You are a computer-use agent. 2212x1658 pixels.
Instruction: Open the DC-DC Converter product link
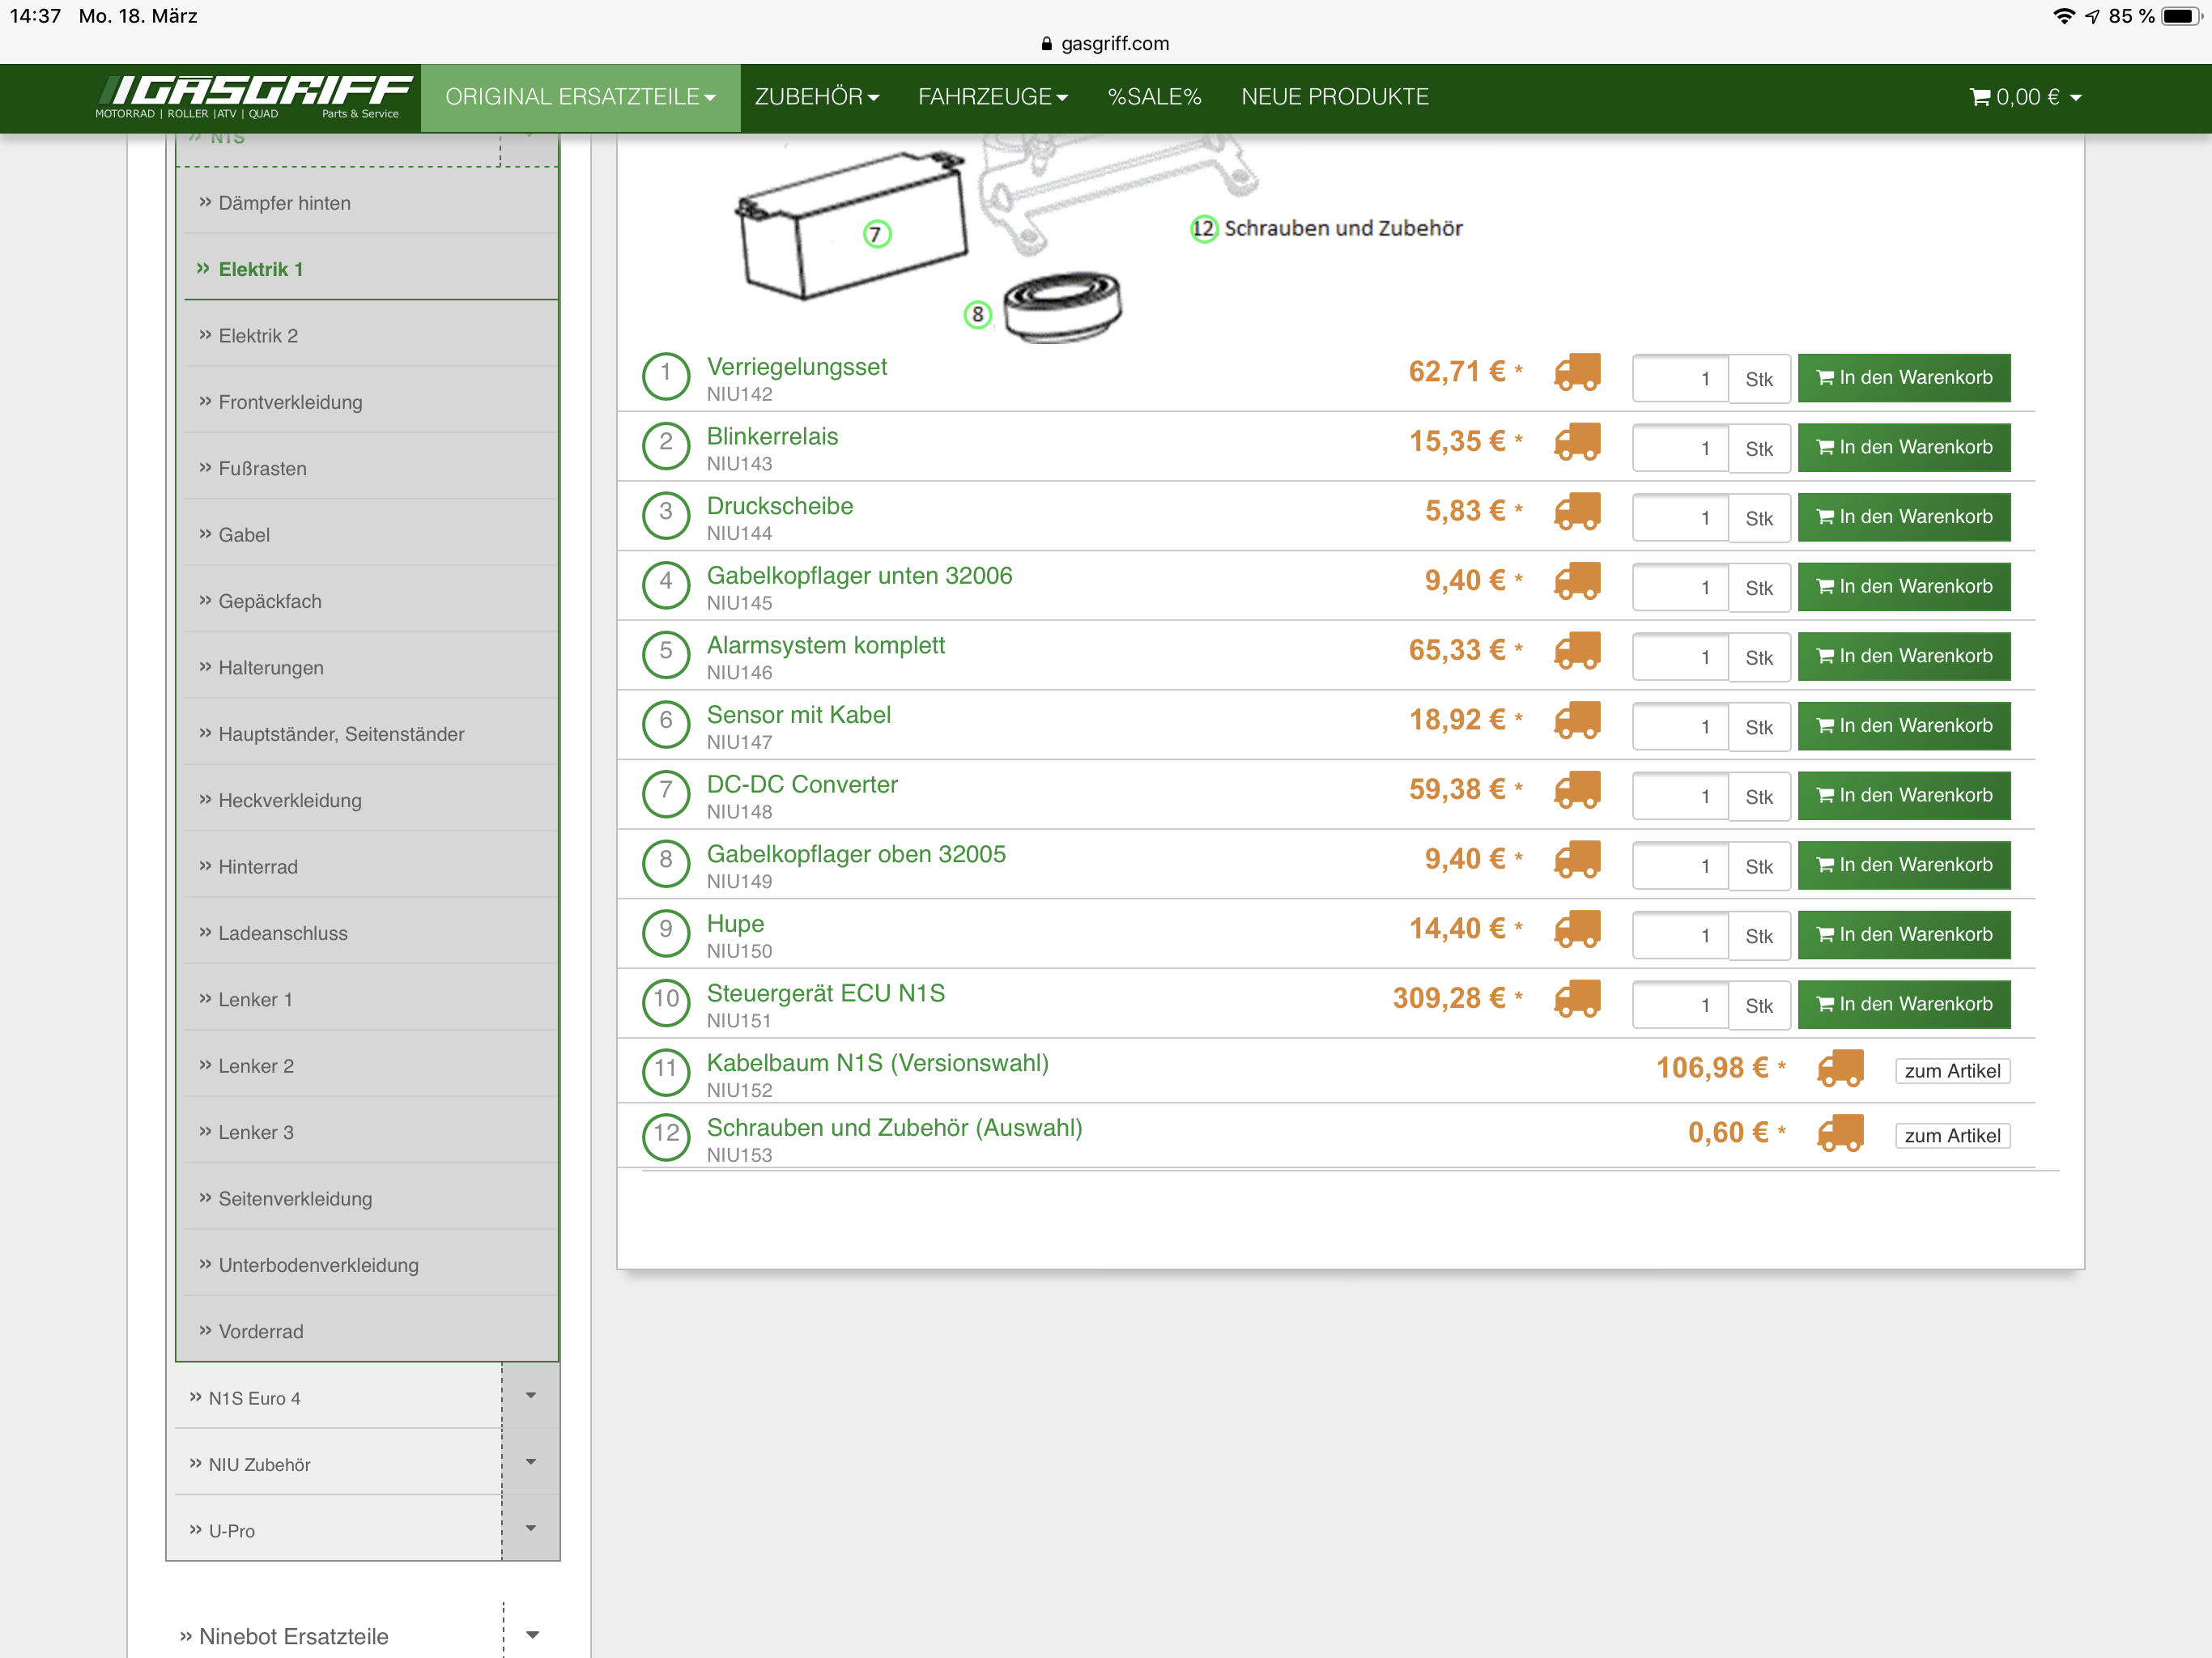pos(801,785)
